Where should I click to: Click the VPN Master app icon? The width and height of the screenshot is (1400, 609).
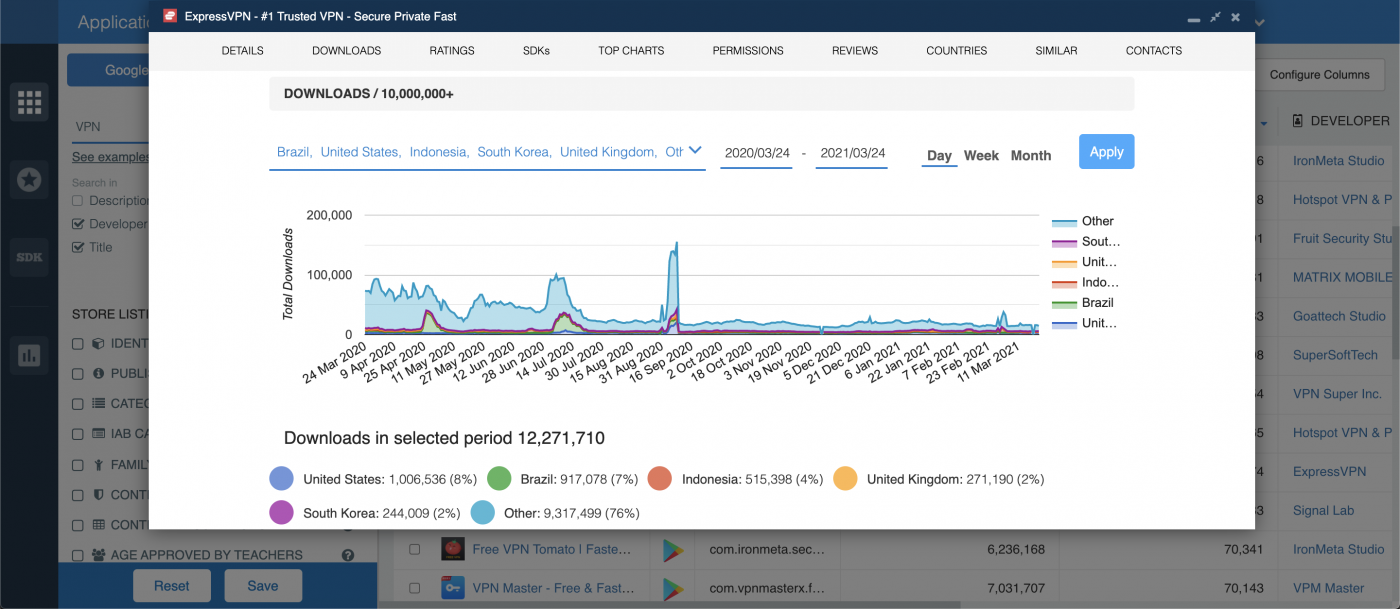[453, 588]
